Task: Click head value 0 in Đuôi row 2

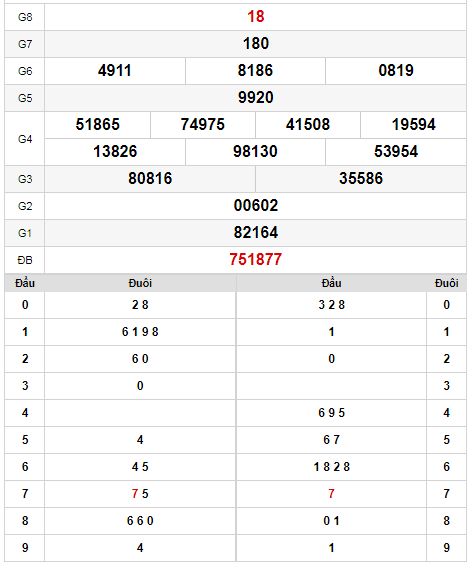Action: [x=331, y=359]
